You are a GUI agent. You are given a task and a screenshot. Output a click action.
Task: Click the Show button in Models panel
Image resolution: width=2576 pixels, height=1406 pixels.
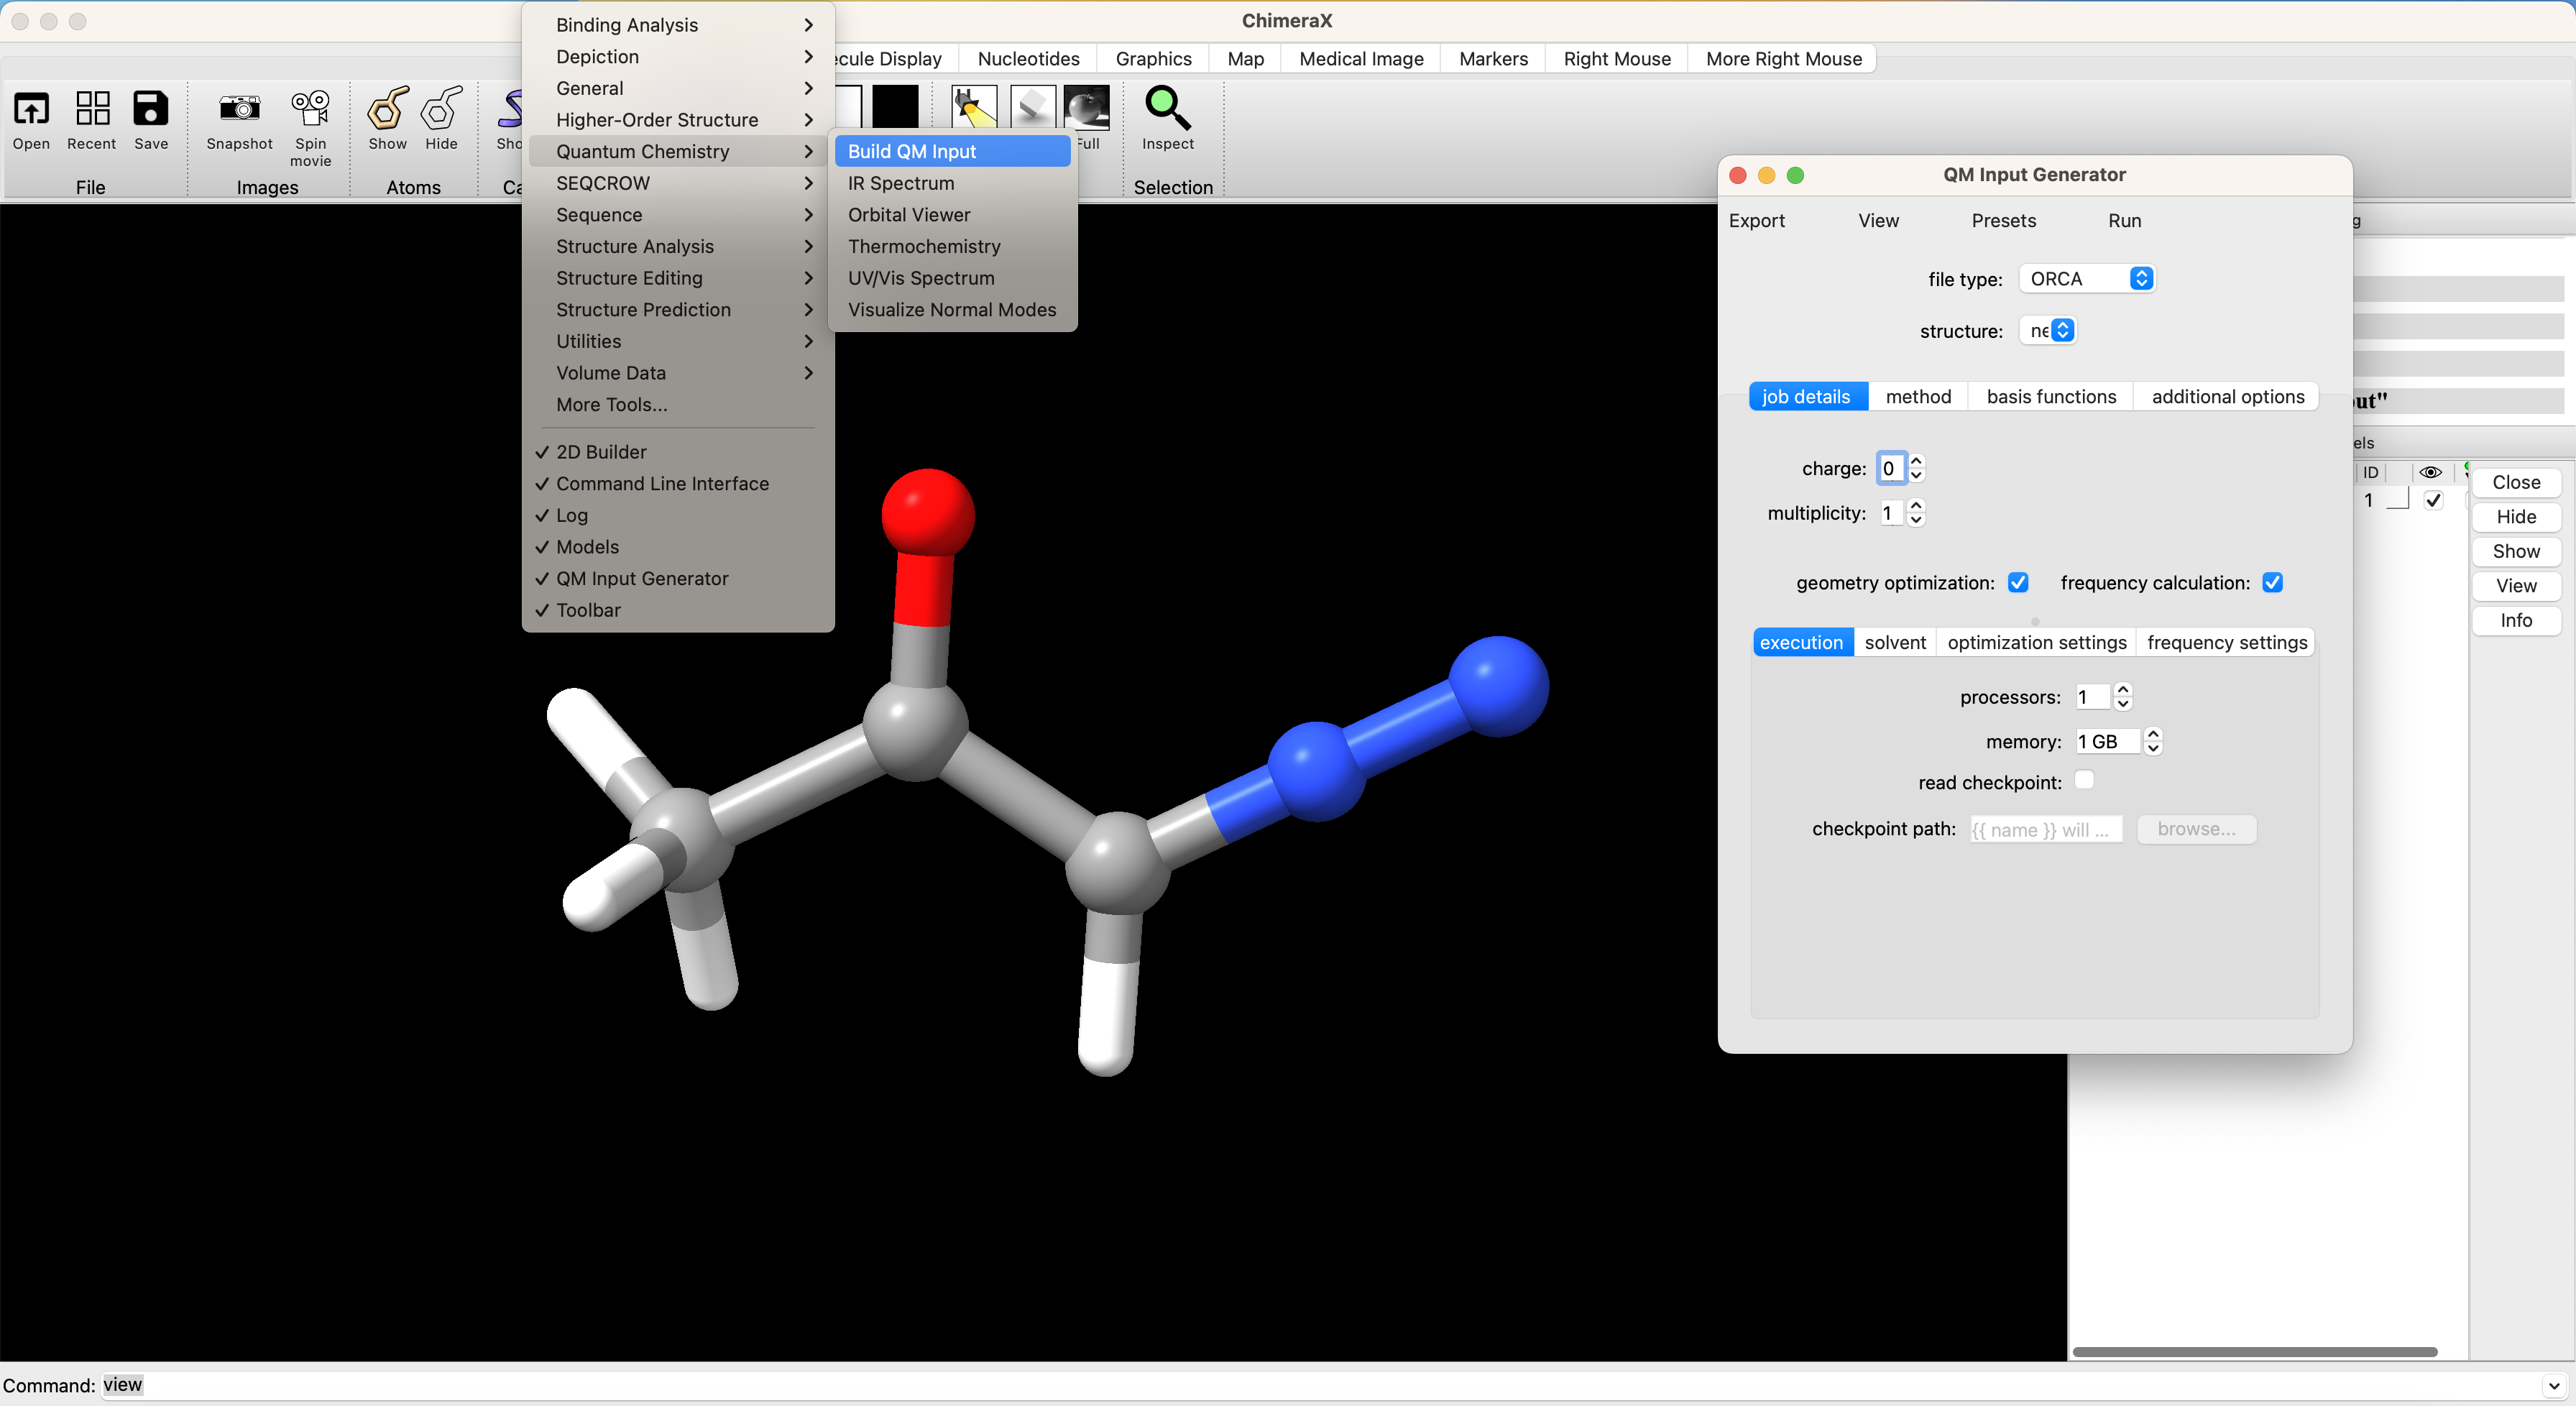[2516, 552]
